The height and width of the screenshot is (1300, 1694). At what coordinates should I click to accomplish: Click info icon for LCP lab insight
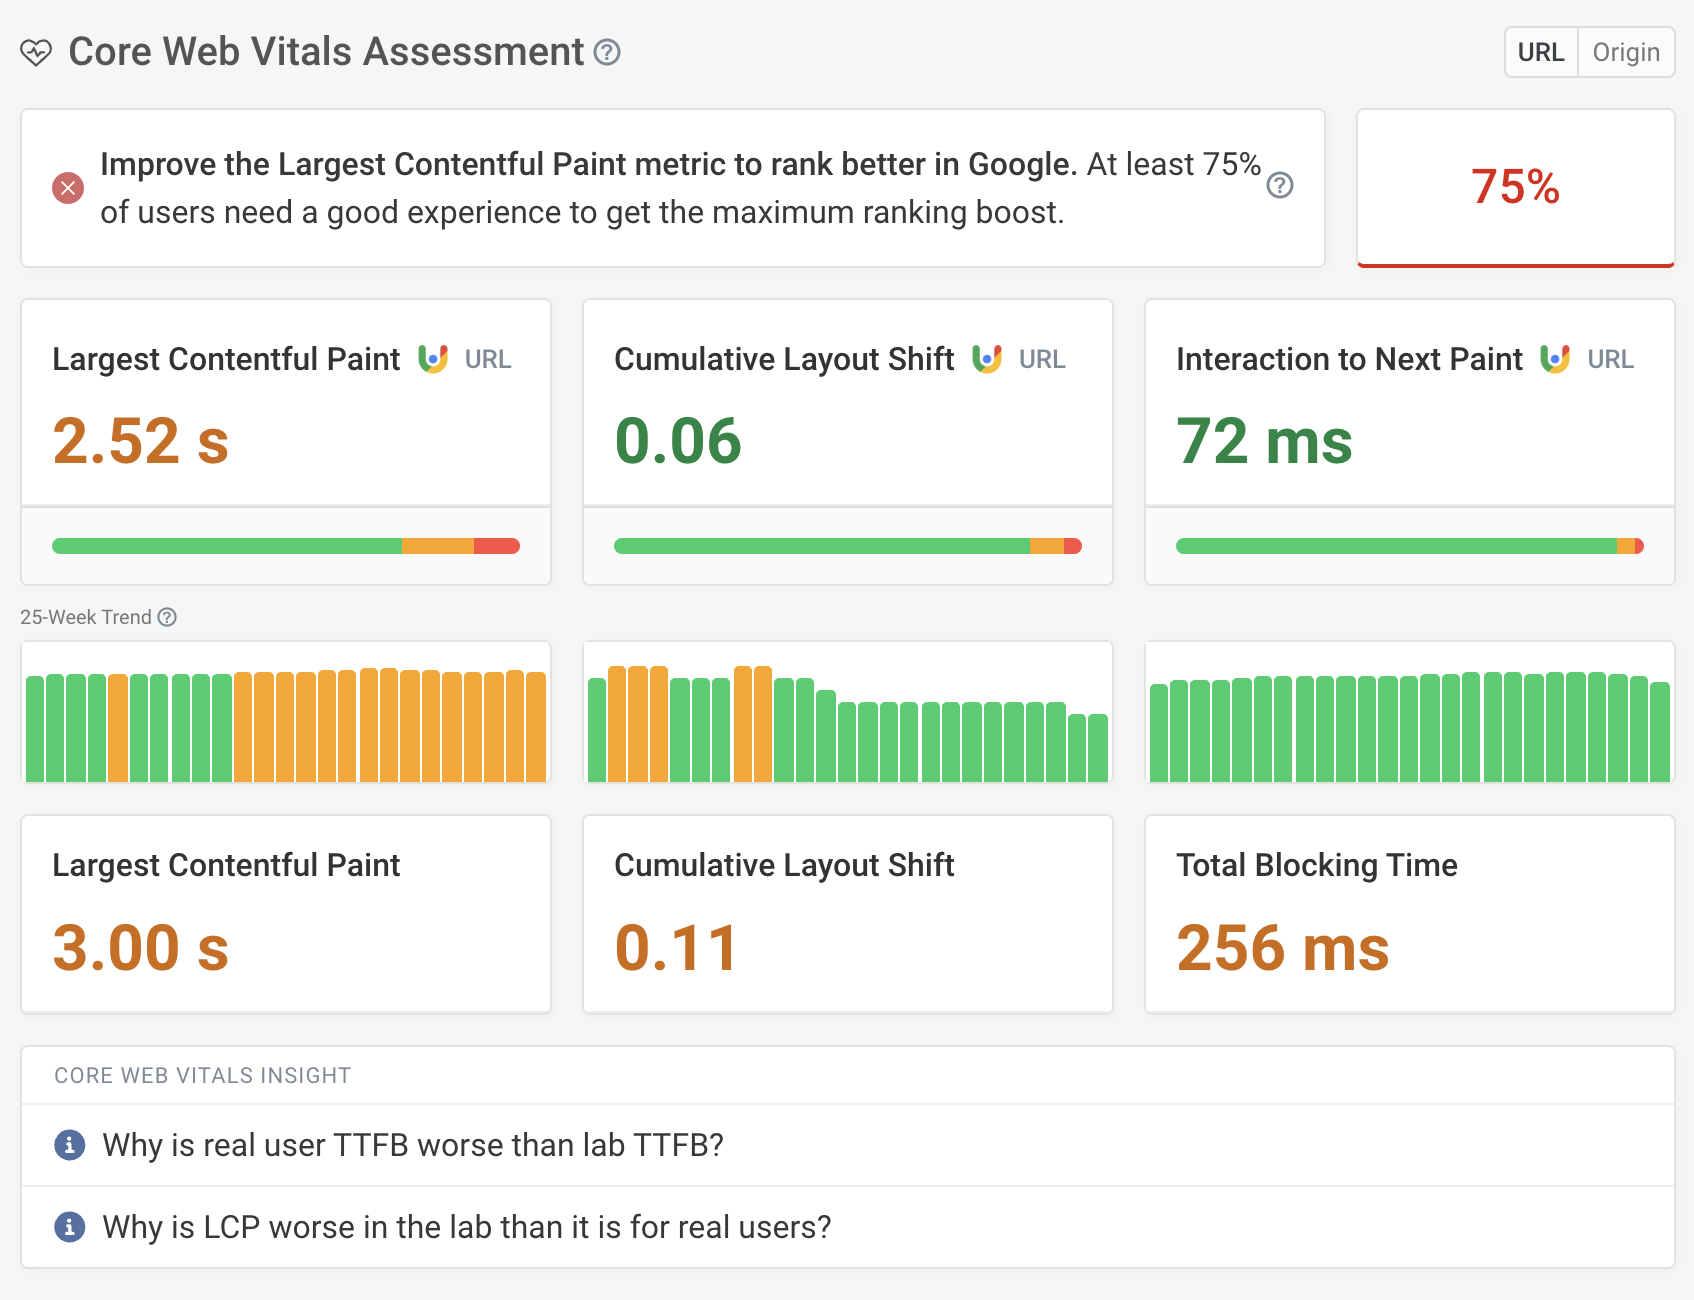click(69, 1227)
